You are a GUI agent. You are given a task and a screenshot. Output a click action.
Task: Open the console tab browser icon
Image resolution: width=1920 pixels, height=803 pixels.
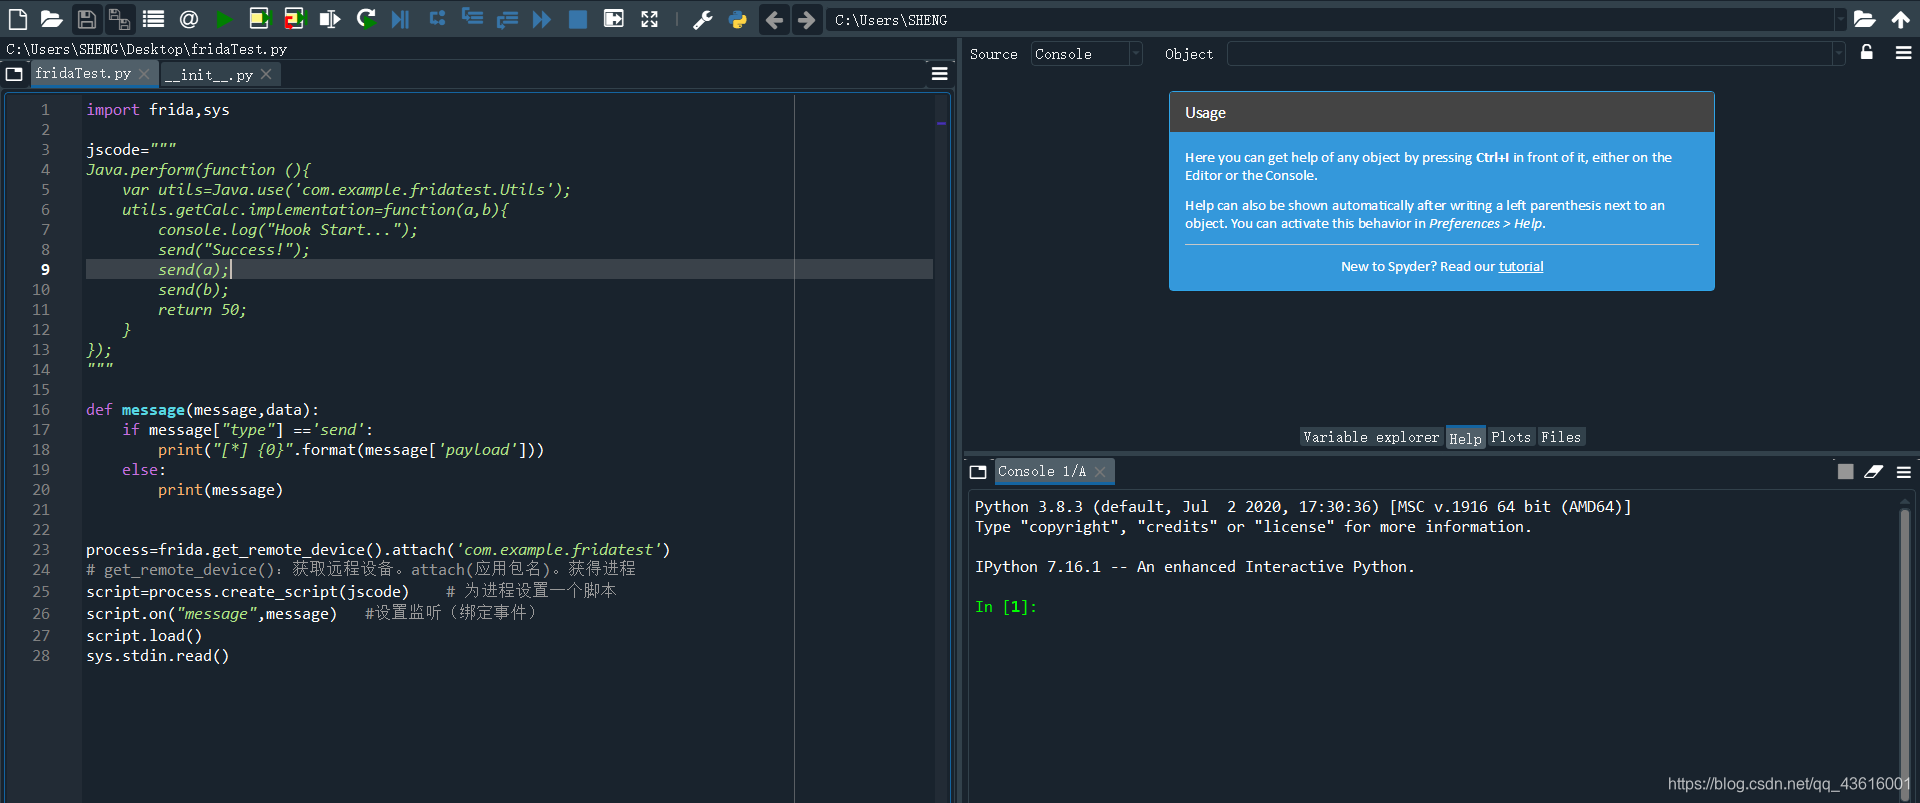point(978,471)
